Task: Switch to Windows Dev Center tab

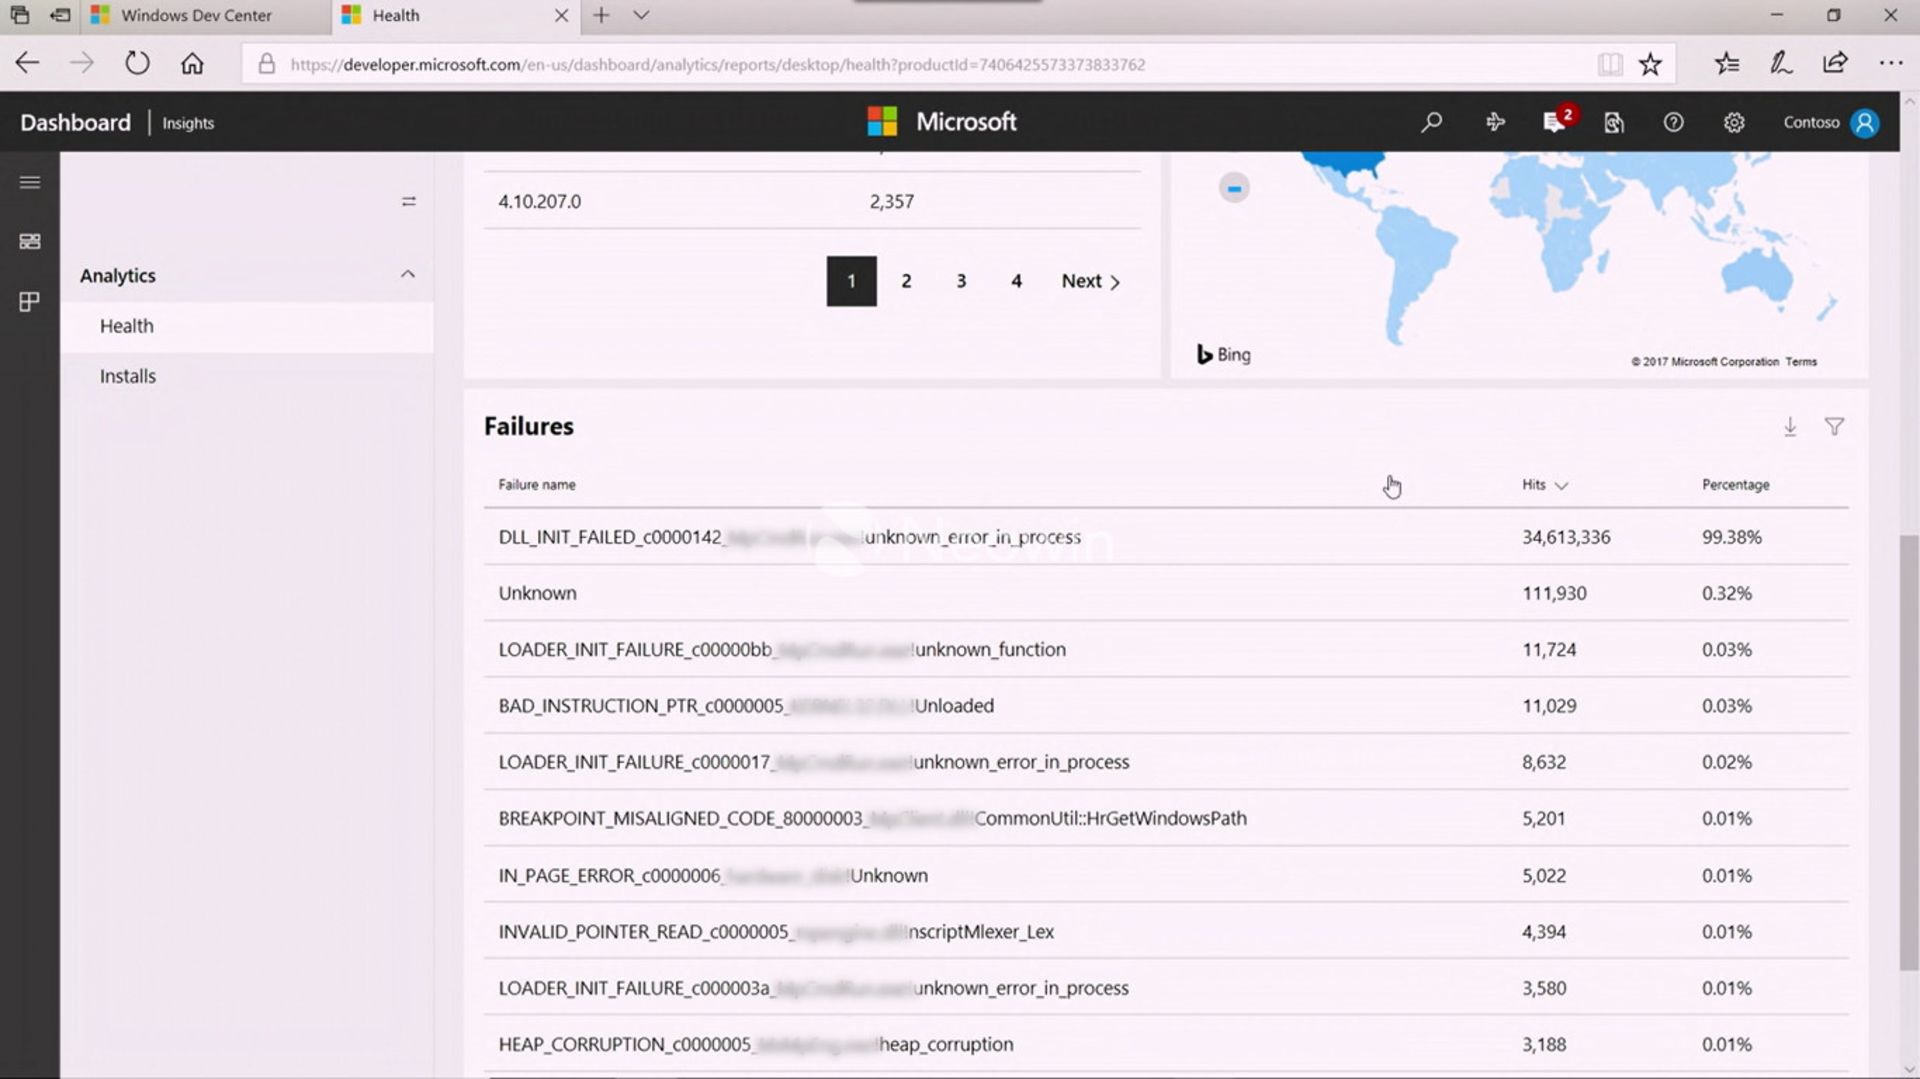Action: click(196, 15)
